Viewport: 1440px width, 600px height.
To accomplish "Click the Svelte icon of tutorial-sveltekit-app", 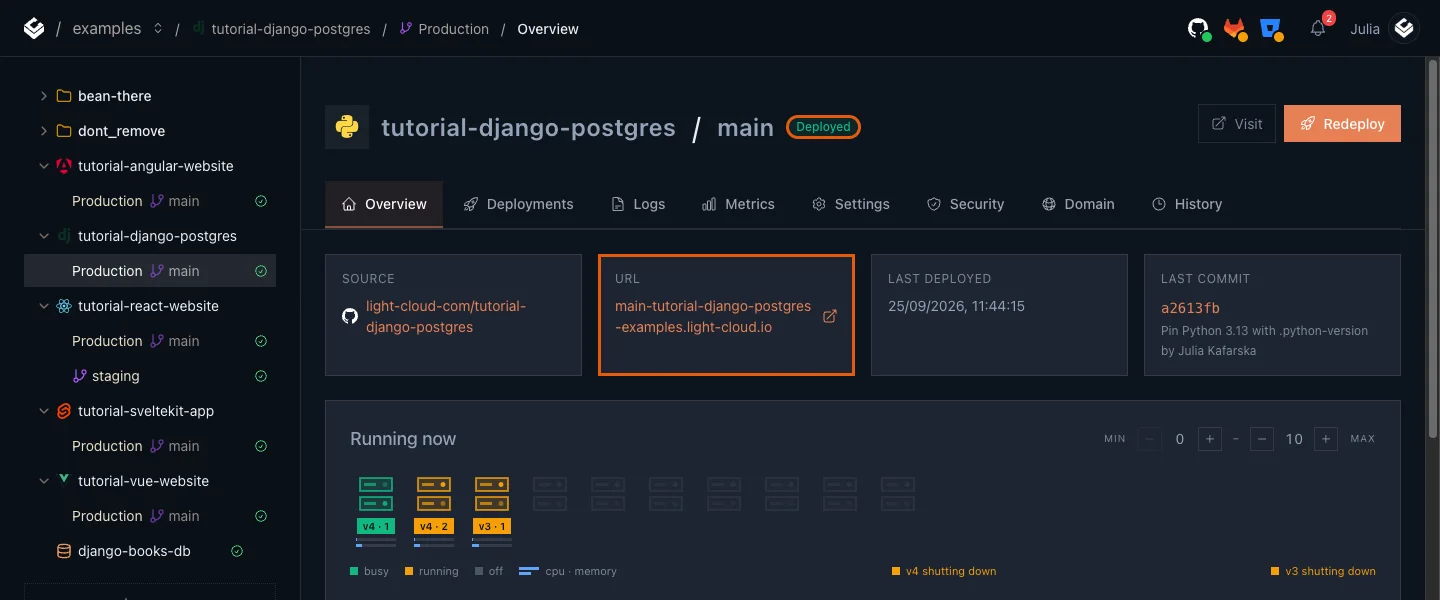I will [64, 411].
